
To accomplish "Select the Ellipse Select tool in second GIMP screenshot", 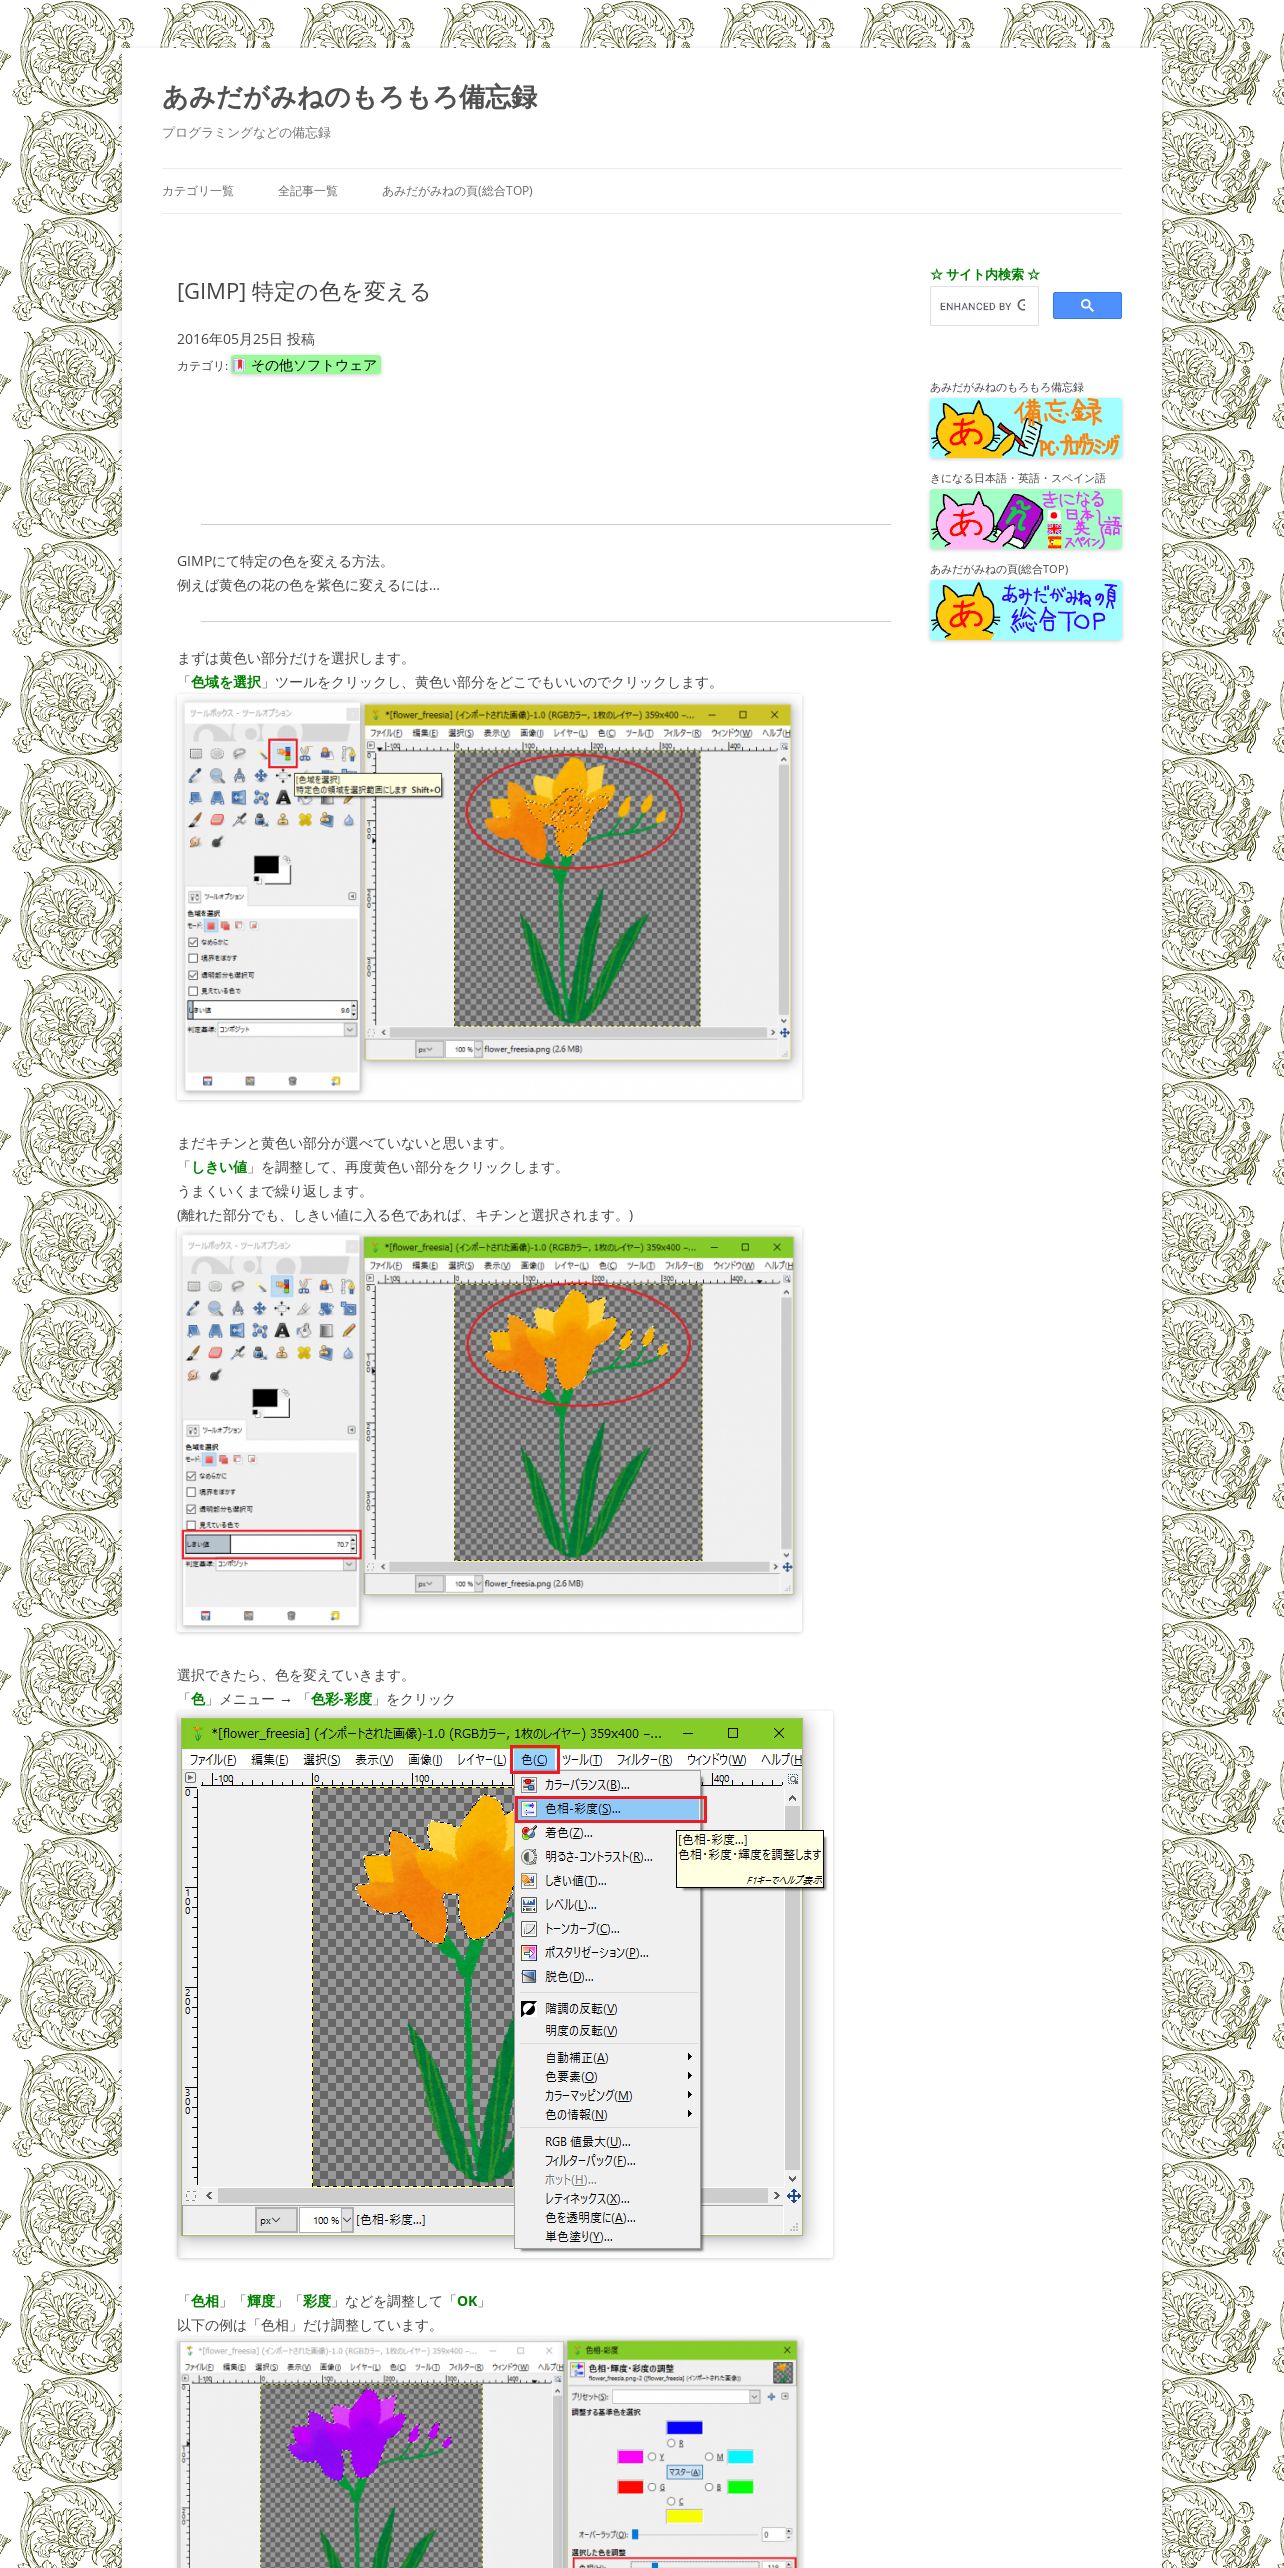I will coord(215,1286).
